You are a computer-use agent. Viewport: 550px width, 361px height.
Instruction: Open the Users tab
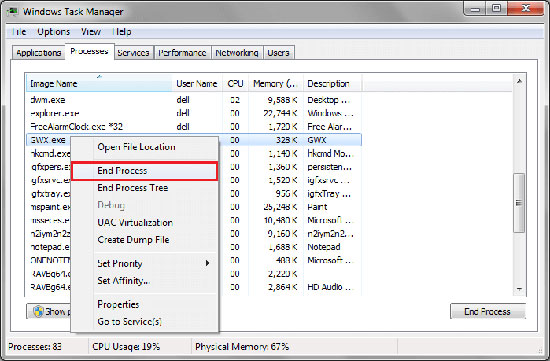279,53
